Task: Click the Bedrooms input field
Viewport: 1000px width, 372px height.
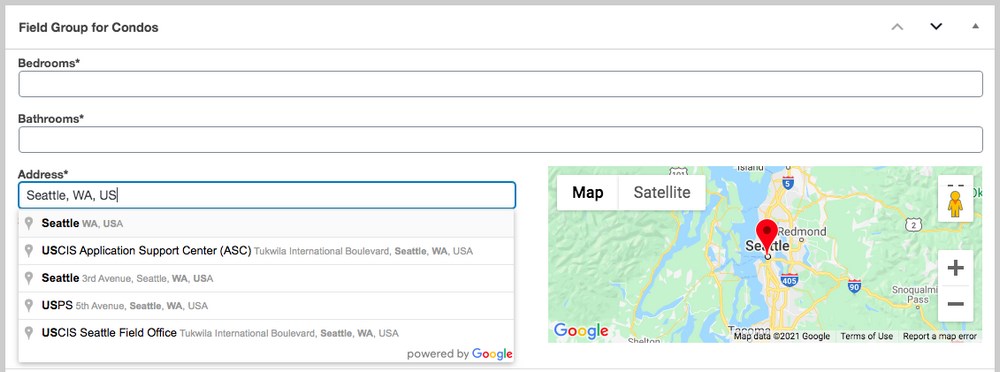Action: point(500,84)
